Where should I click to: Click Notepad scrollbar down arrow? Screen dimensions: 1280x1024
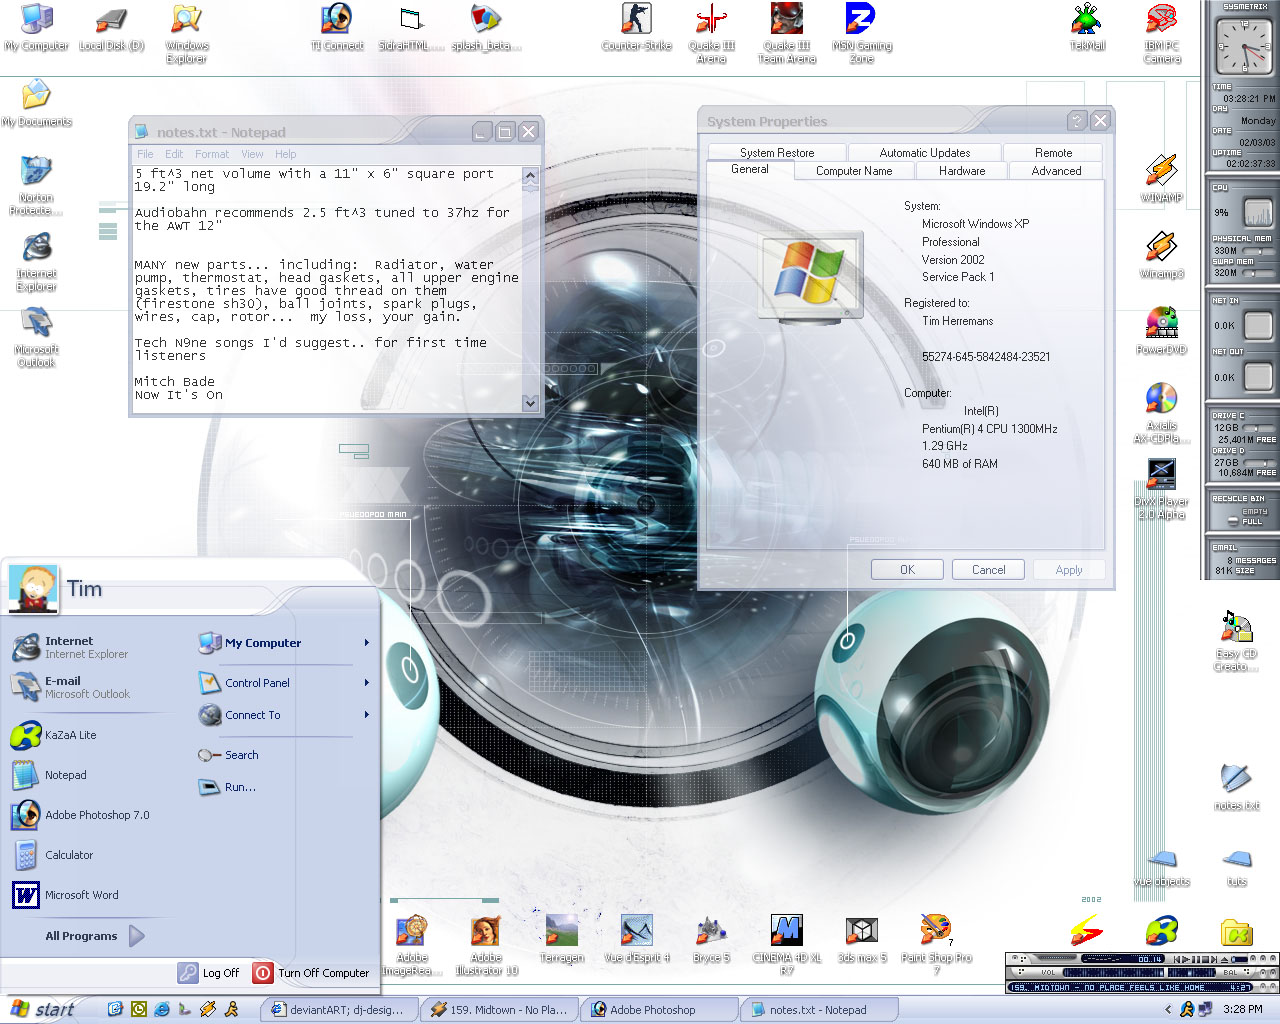(530, 402)
